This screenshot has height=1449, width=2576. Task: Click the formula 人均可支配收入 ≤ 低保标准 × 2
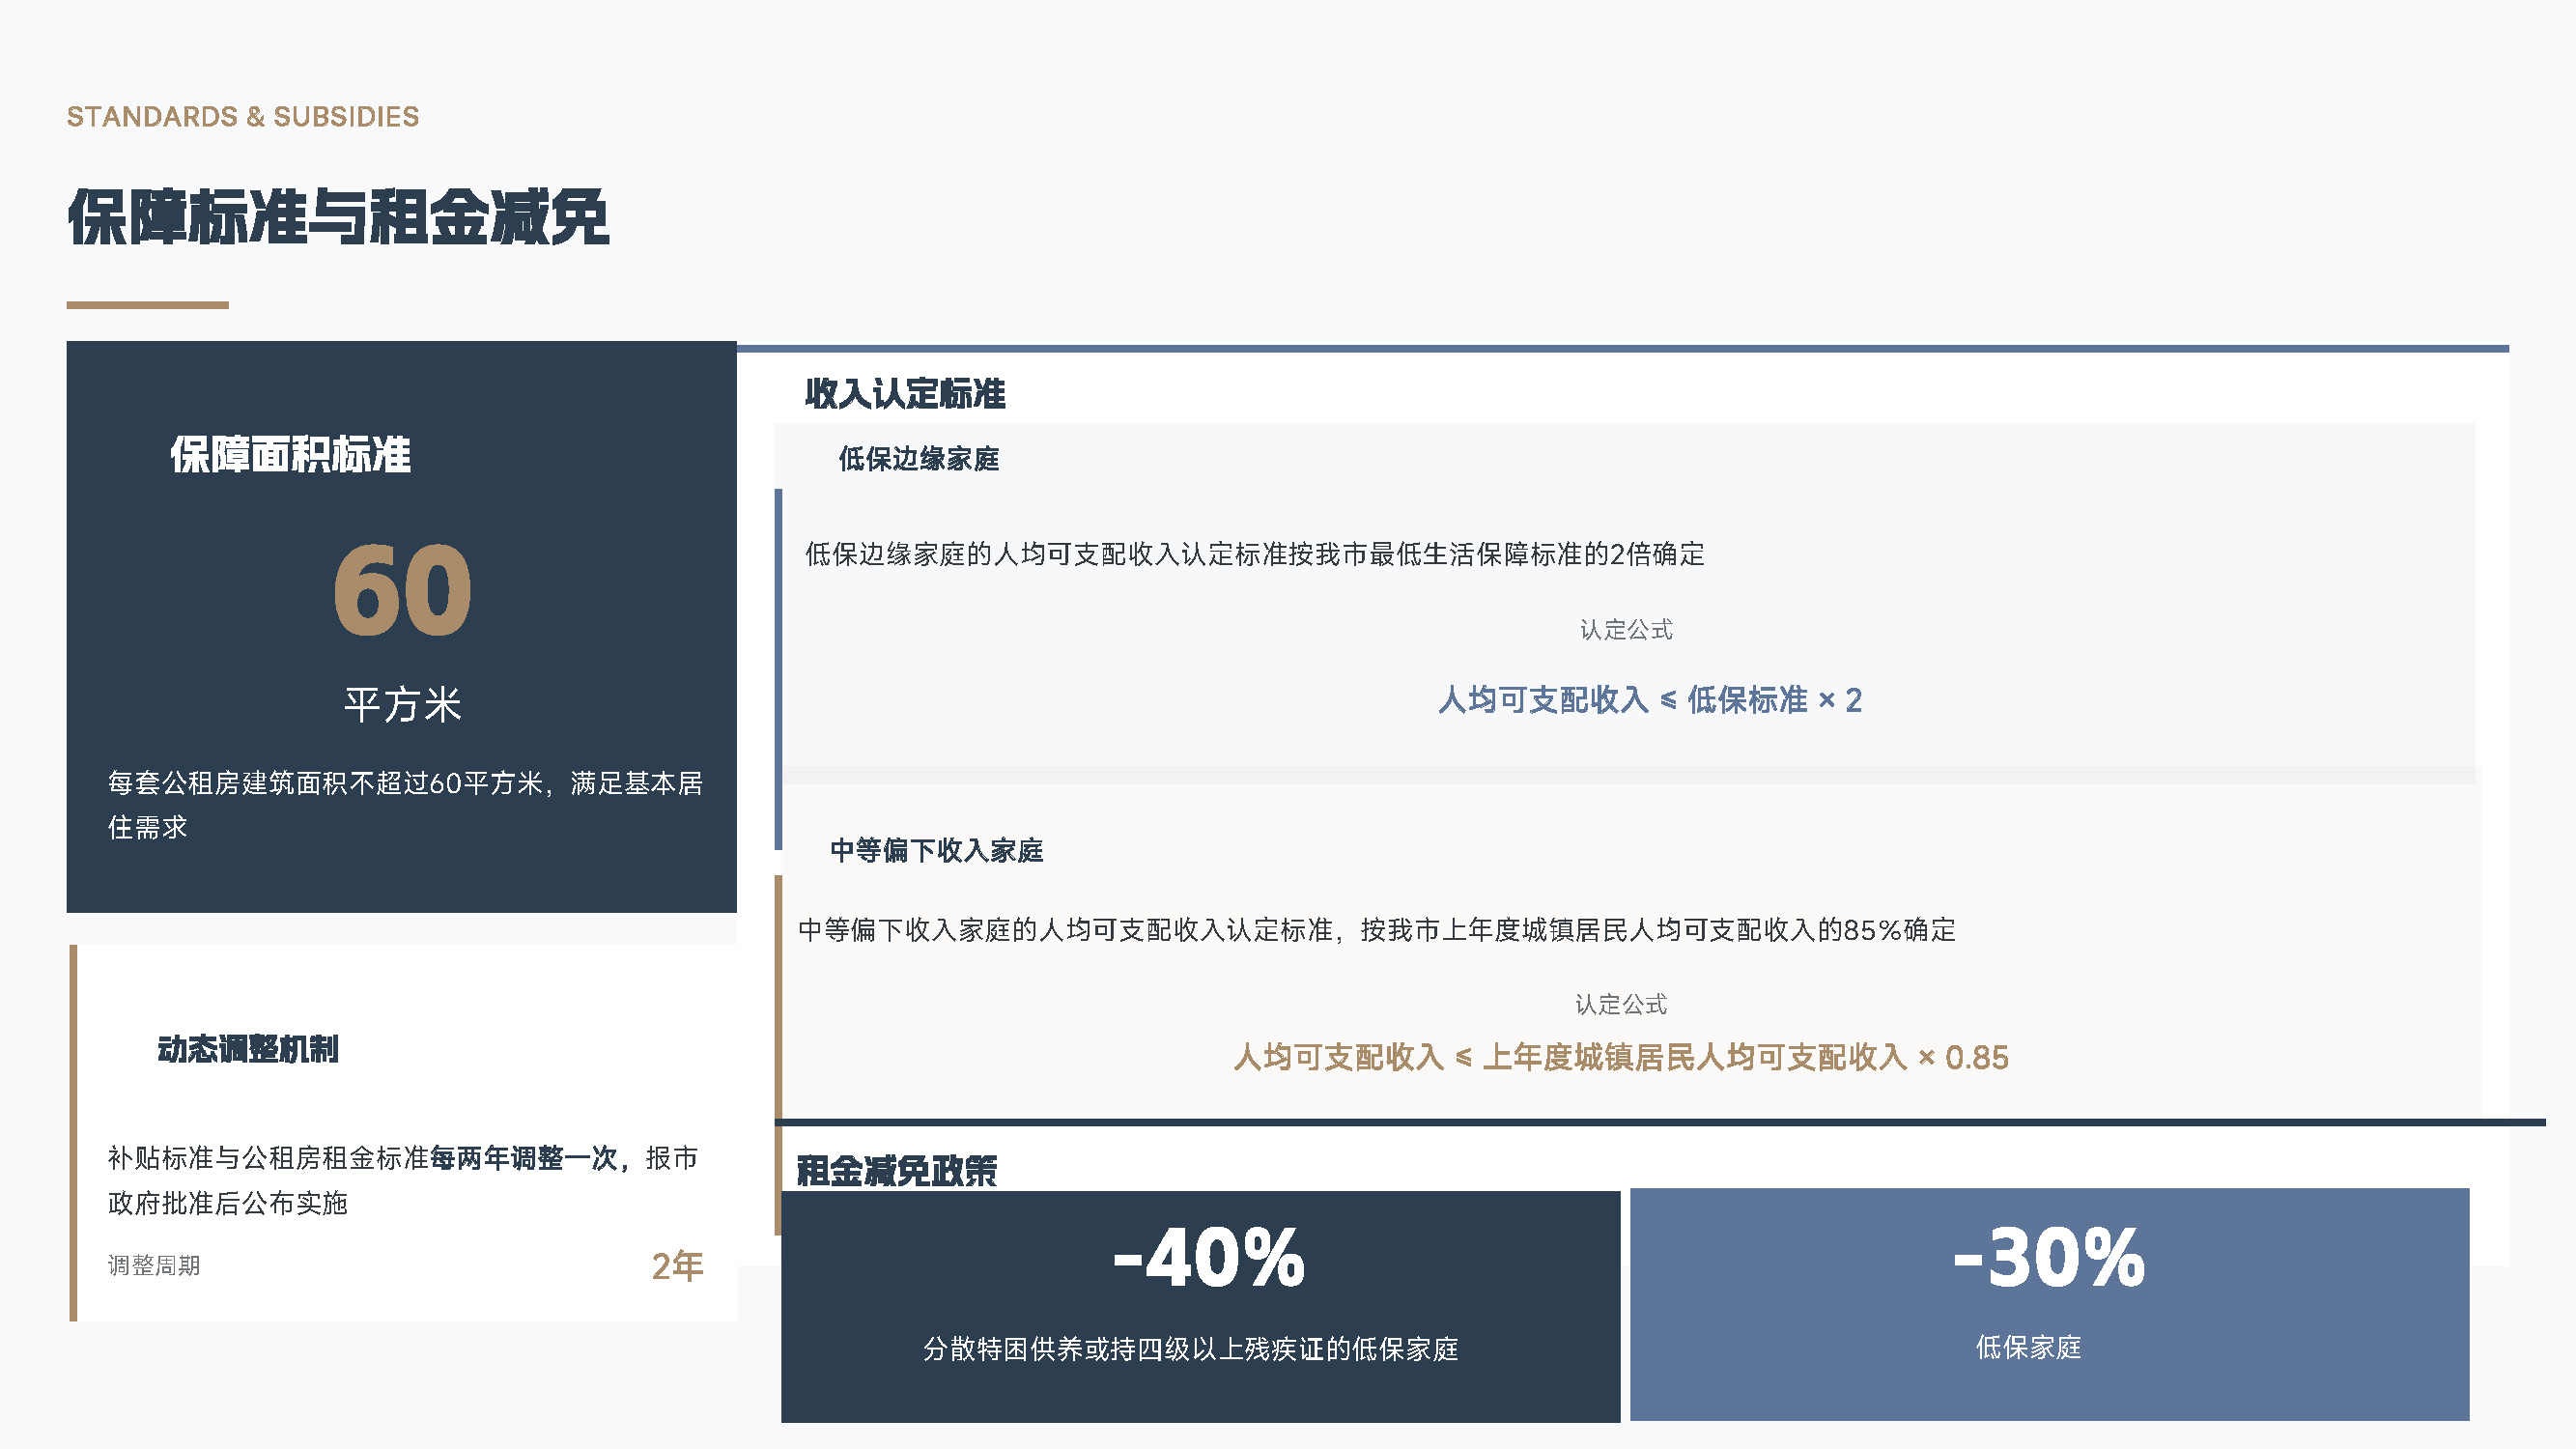tap(1649, 700)
